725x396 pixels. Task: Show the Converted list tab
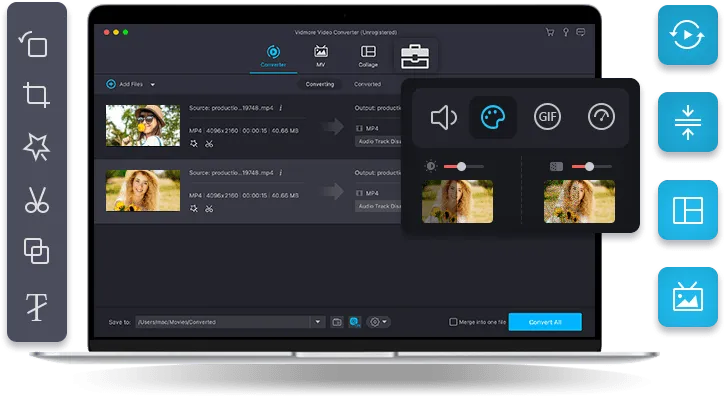368,84
